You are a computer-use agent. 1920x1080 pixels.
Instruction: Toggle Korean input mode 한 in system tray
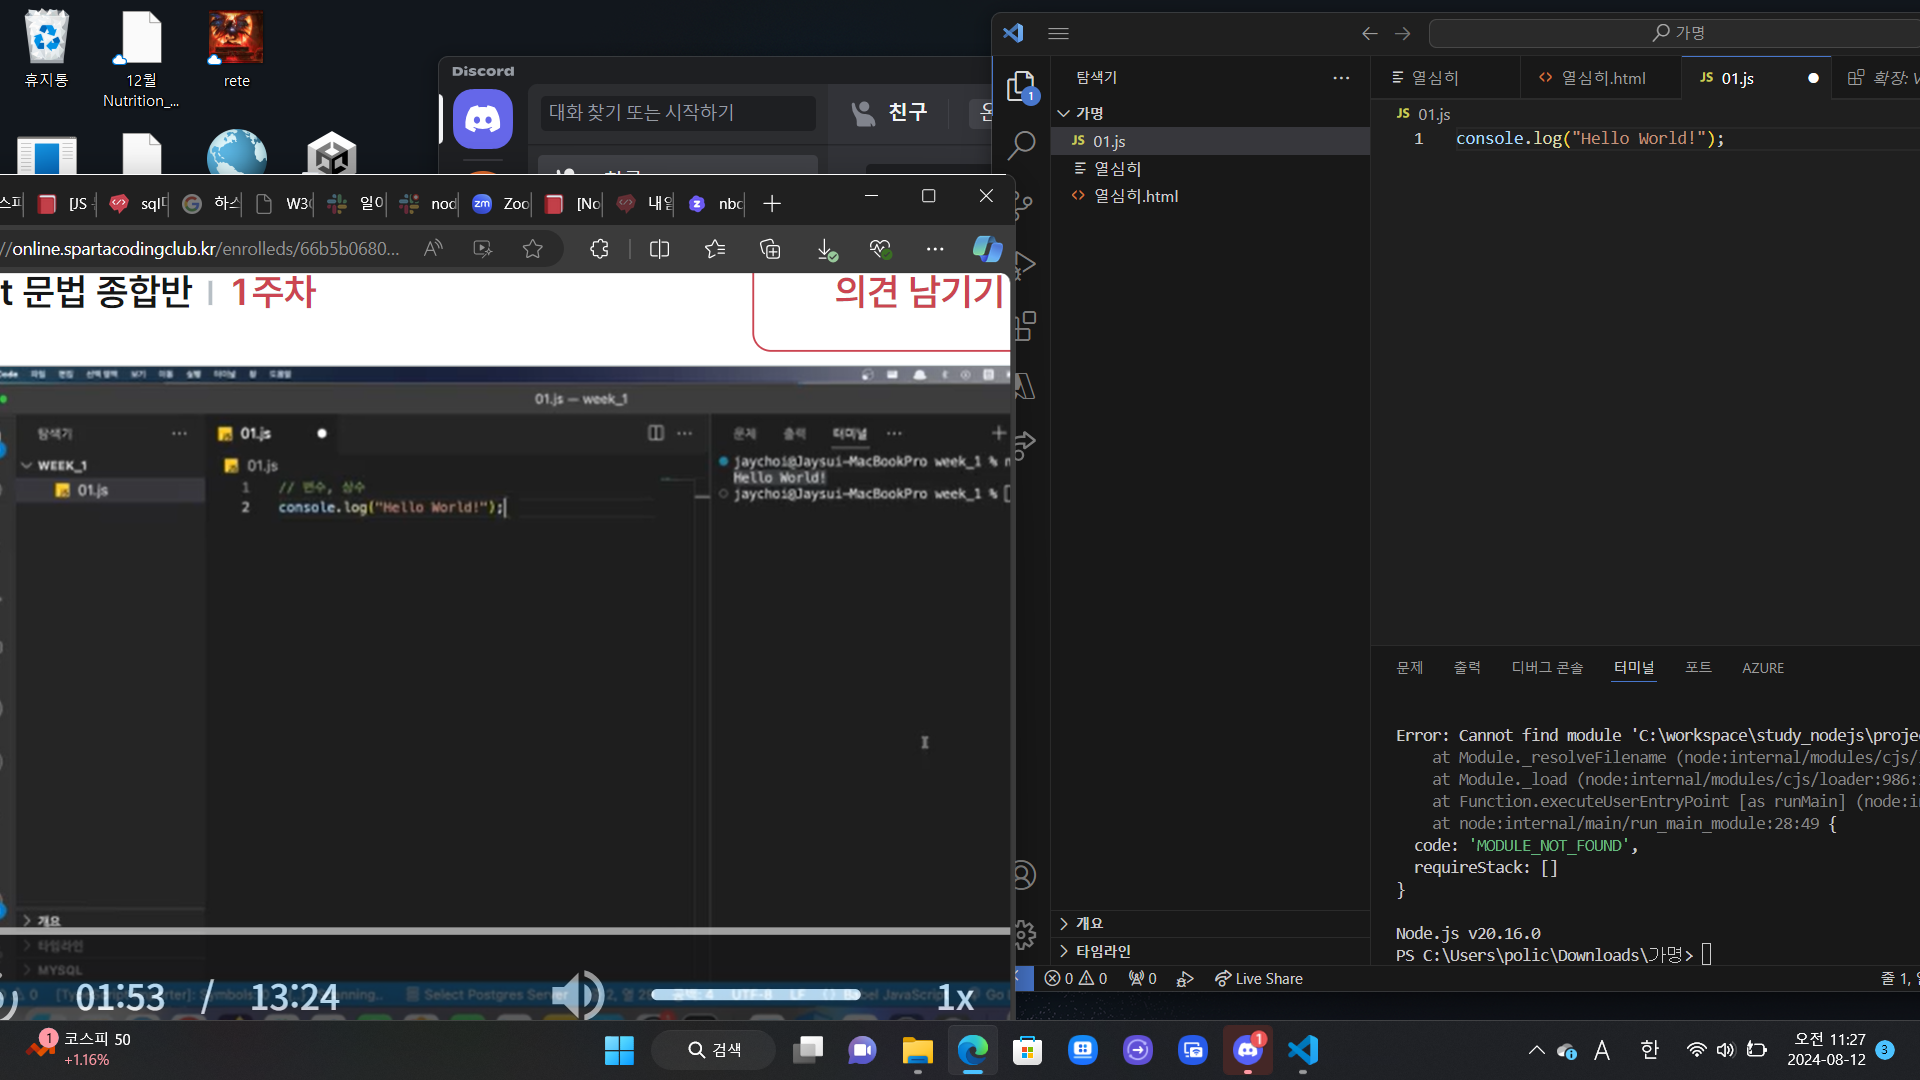[x=1649, y=1050]
